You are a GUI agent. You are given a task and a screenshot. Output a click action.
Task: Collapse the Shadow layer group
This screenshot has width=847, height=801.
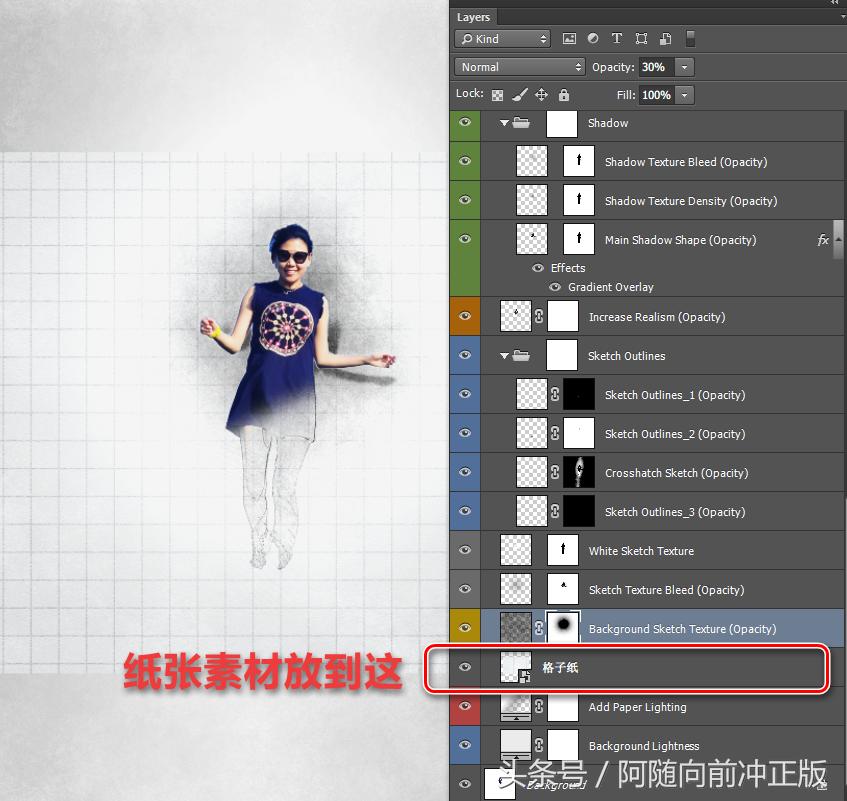(x=504, y=123)
